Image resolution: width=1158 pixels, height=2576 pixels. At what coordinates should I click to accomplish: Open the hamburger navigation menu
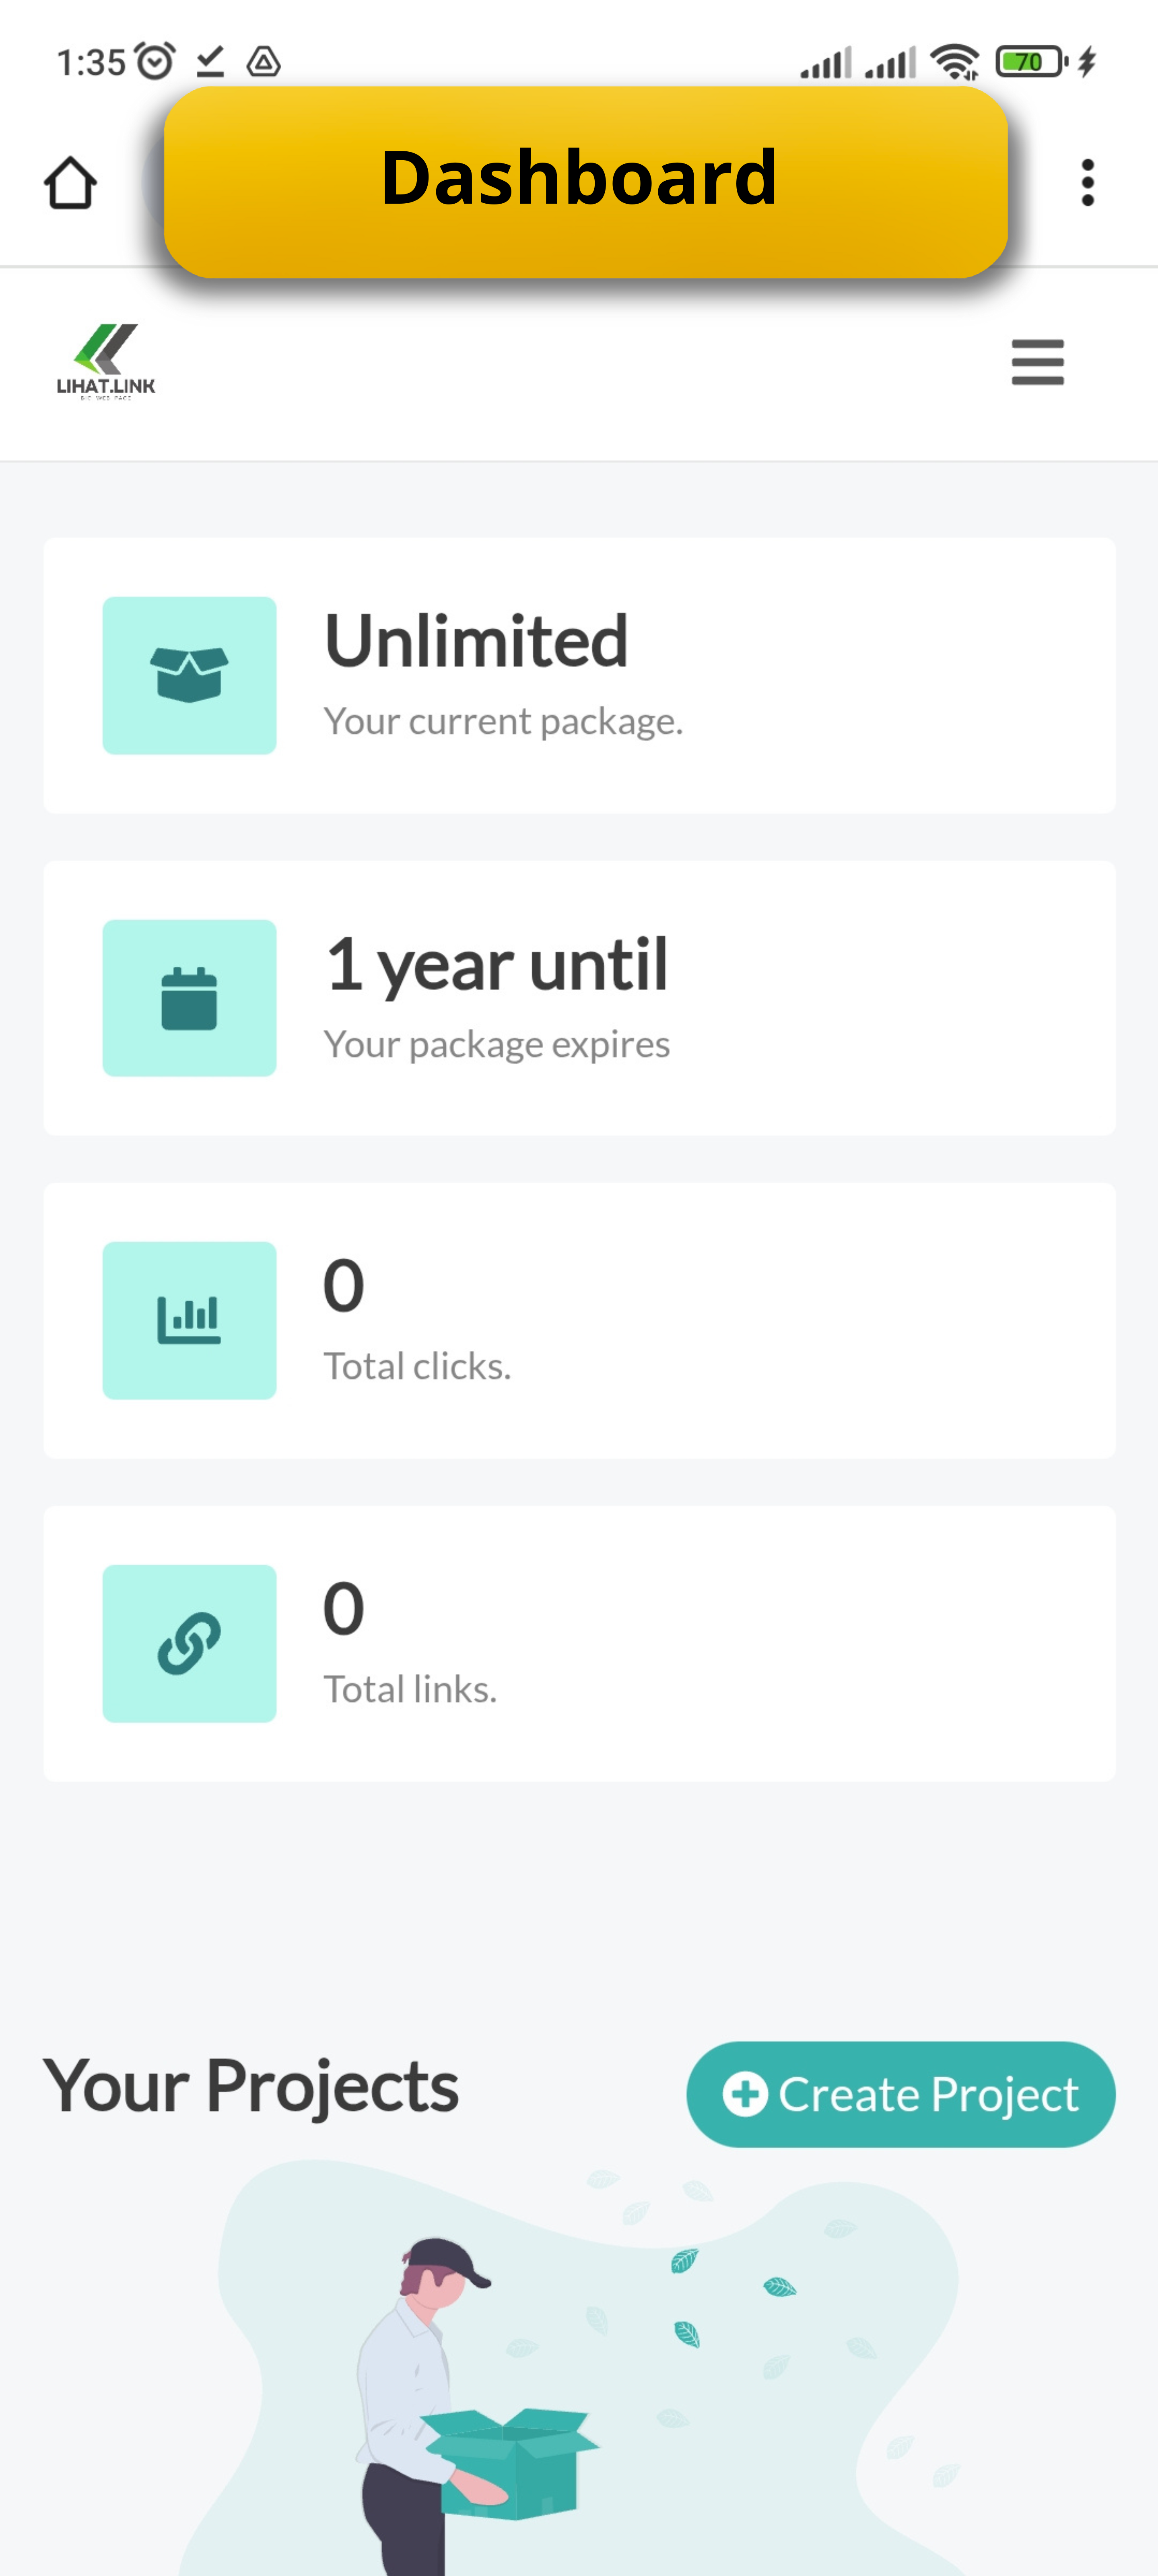point(1037,362)
